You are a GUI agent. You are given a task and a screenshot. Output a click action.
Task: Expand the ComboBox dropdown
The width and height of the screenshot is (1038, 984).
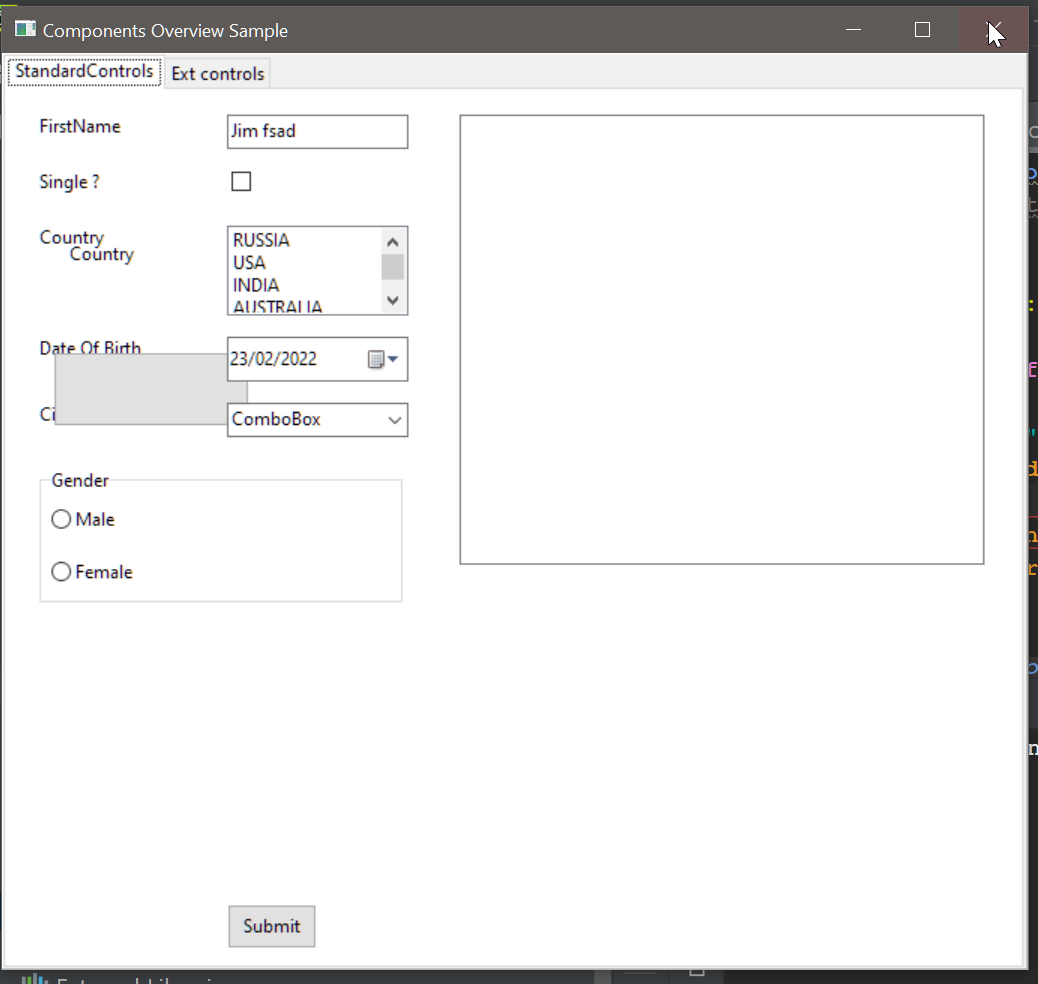(x=395, y=420)
